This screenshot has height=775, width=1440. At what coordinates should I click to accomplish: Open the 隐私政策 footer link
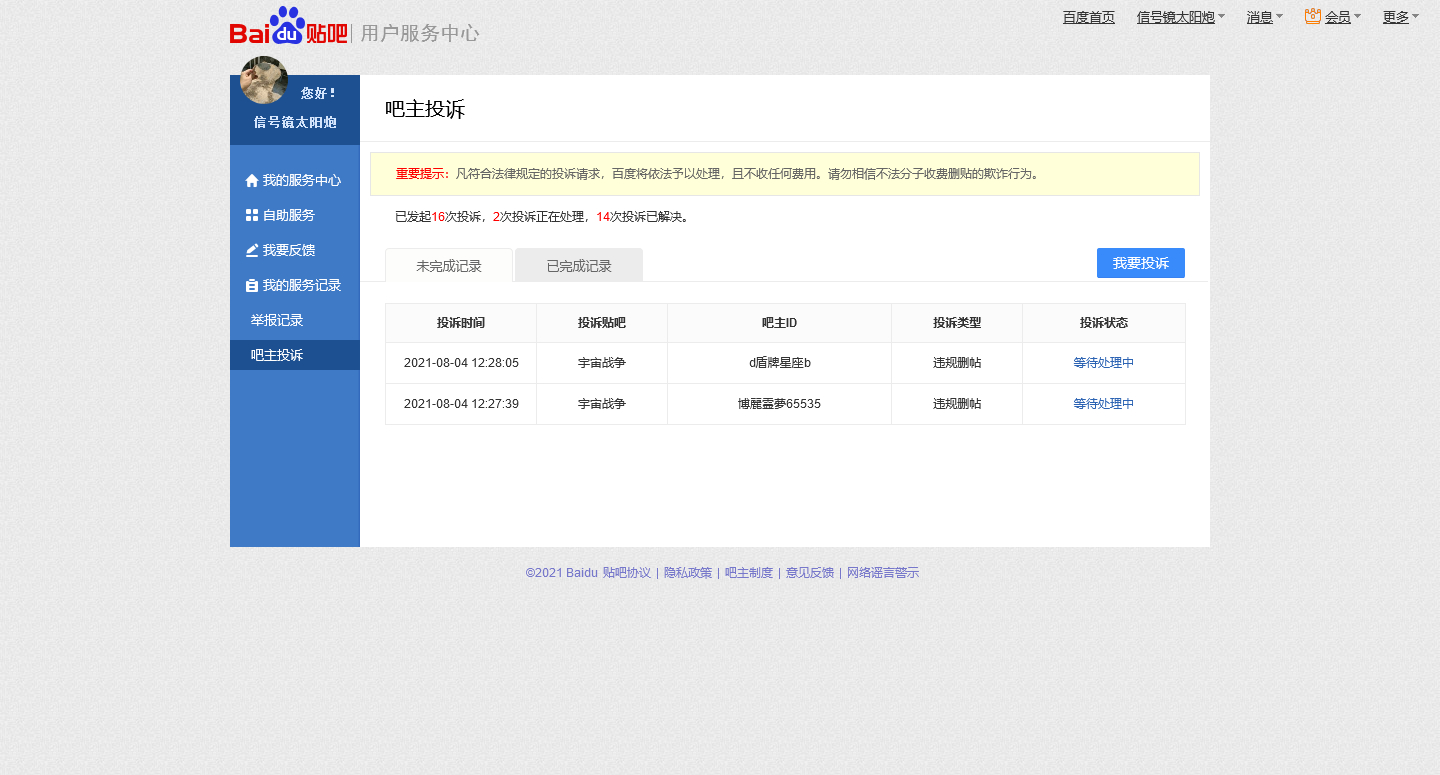(688, 573)
